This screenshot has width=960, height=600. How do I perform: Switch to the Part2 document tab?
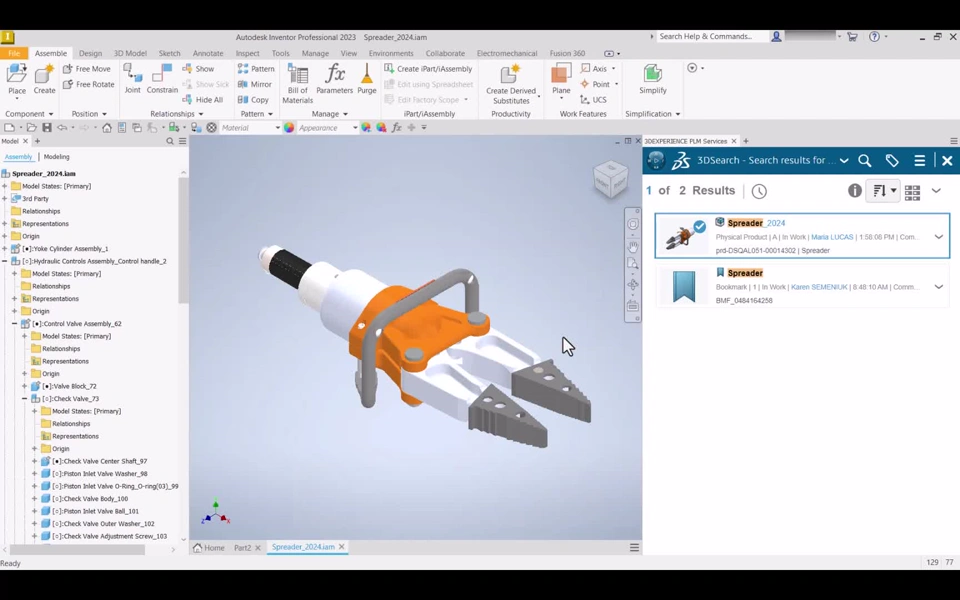click(242, 547)
